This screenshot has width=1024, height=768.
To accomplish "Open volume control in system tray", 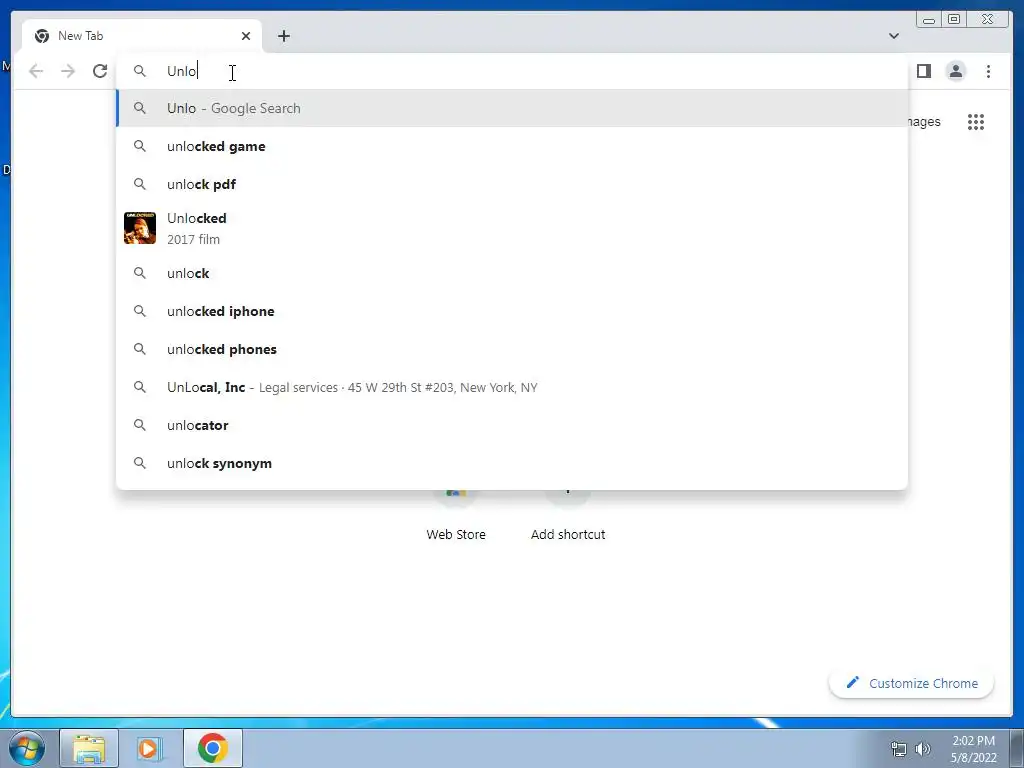I will coord(923,749).
